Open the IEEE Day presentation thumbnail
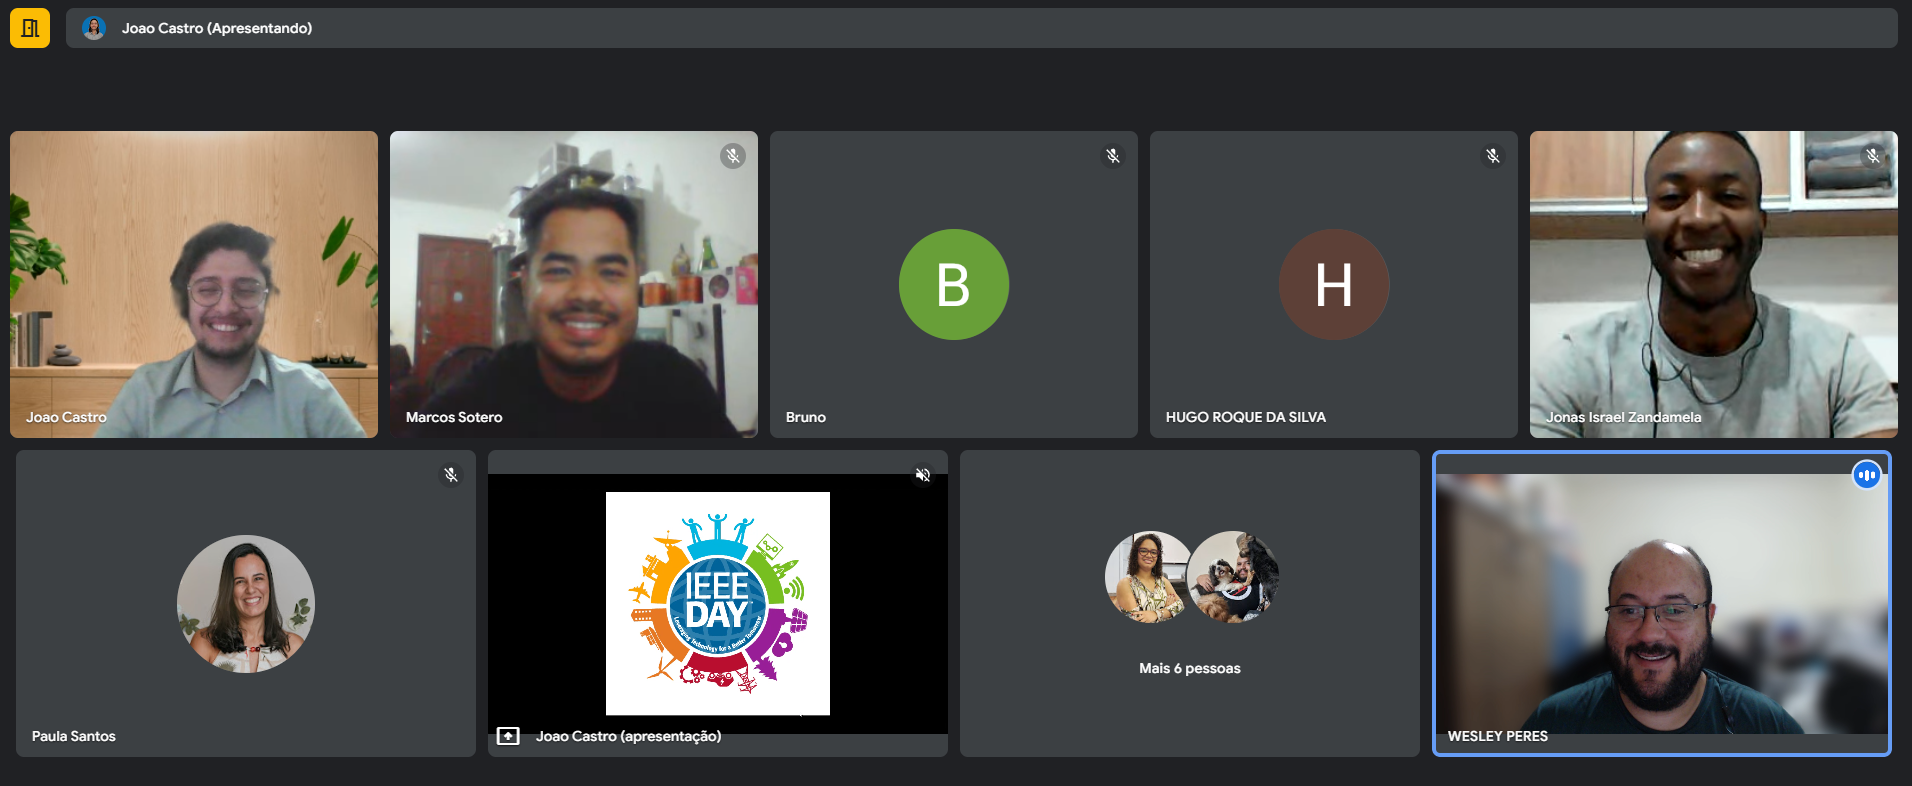 [x=718, y=603]
